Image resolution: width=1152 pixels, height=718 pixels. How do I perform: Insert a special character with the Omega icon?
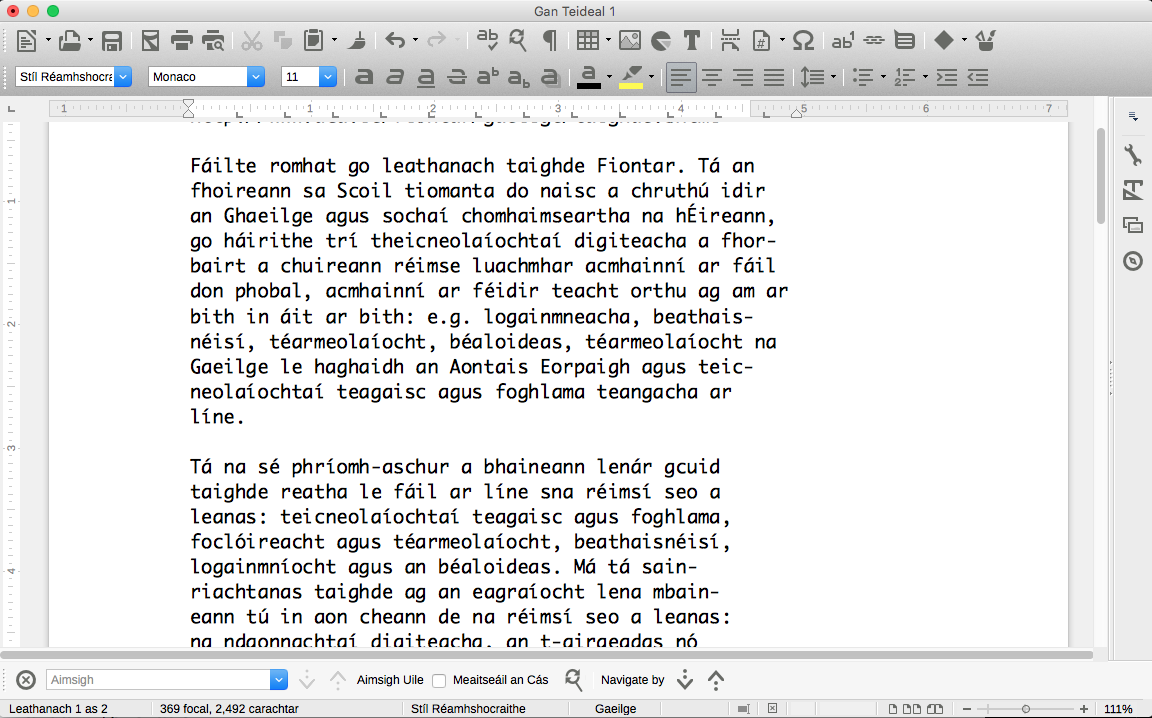pos(803,41)
